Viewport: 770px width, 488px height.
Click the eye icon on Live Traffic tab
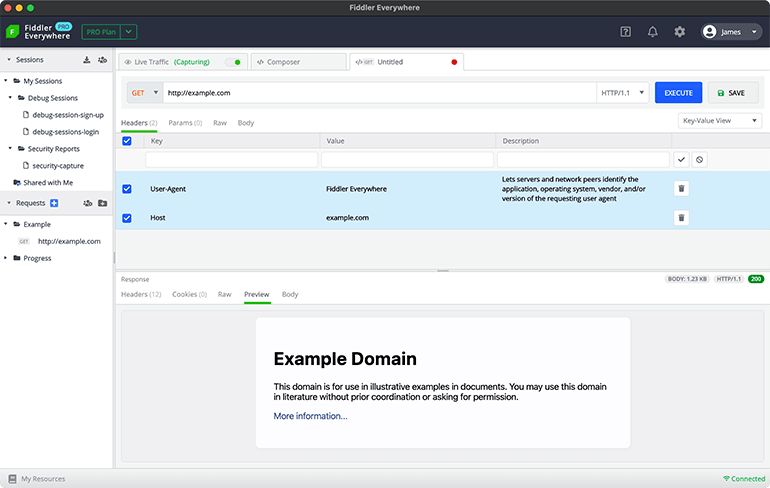[x=128, y=62]
